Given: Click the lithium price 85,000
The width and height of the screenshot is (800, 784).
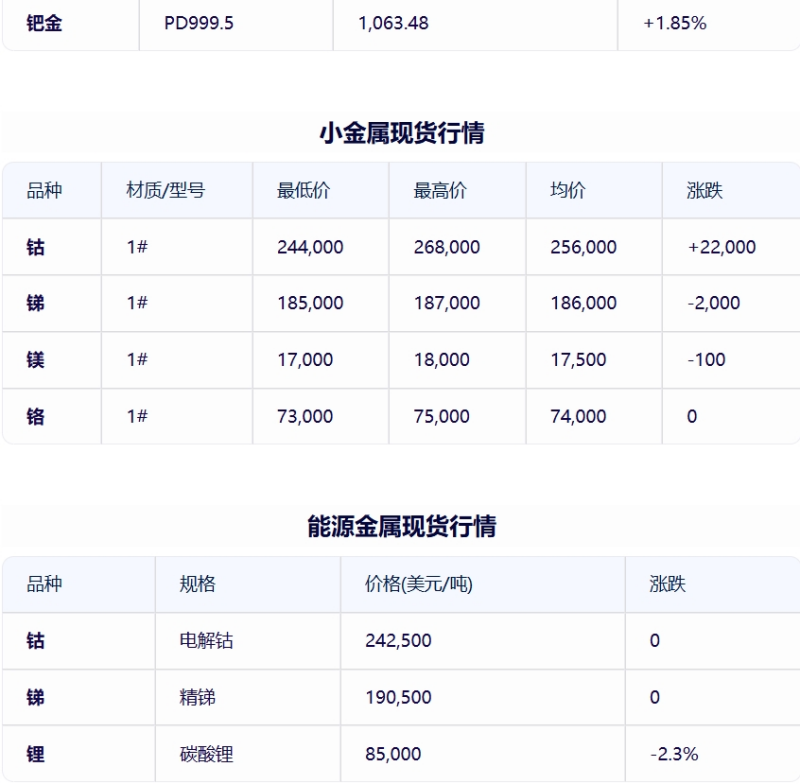Looking at the screenshot, I should point(393,754).
